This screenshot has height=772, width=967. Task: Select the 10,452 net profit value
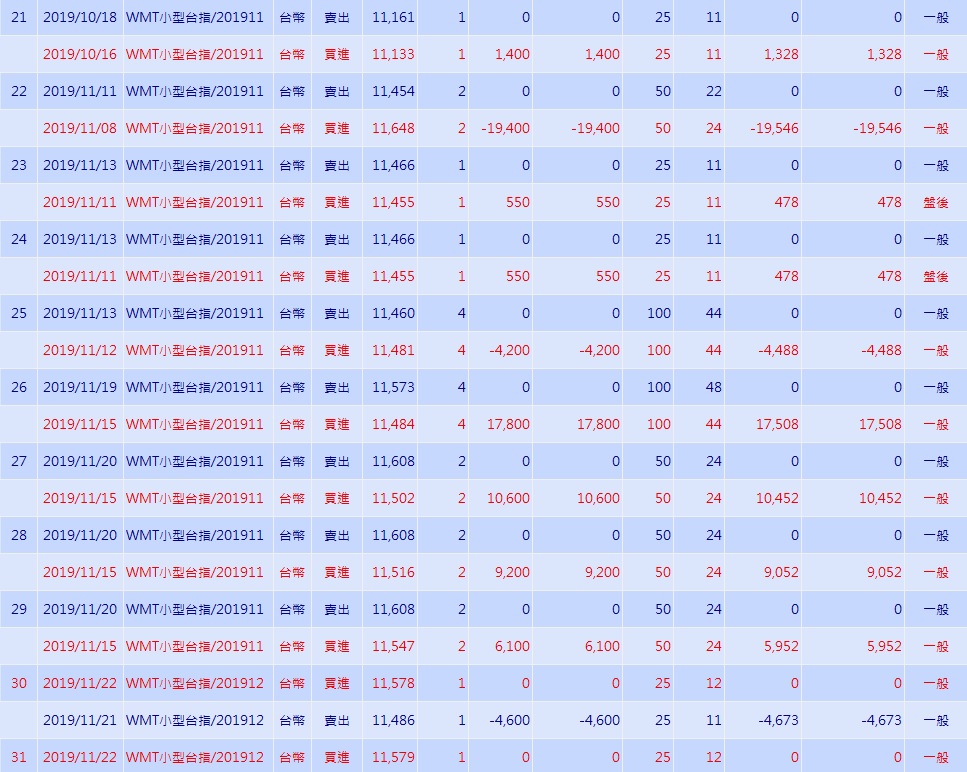click(x=777, y=498)
